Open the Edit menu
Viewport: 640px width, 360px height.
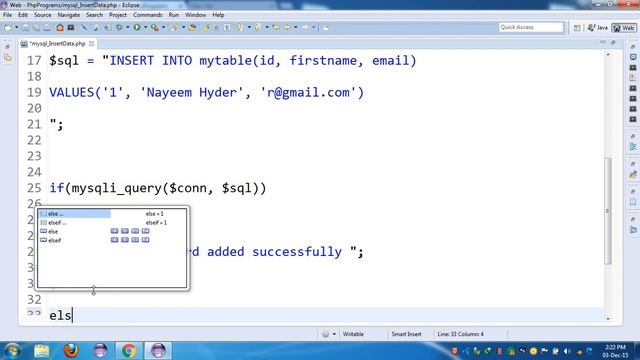23,15
